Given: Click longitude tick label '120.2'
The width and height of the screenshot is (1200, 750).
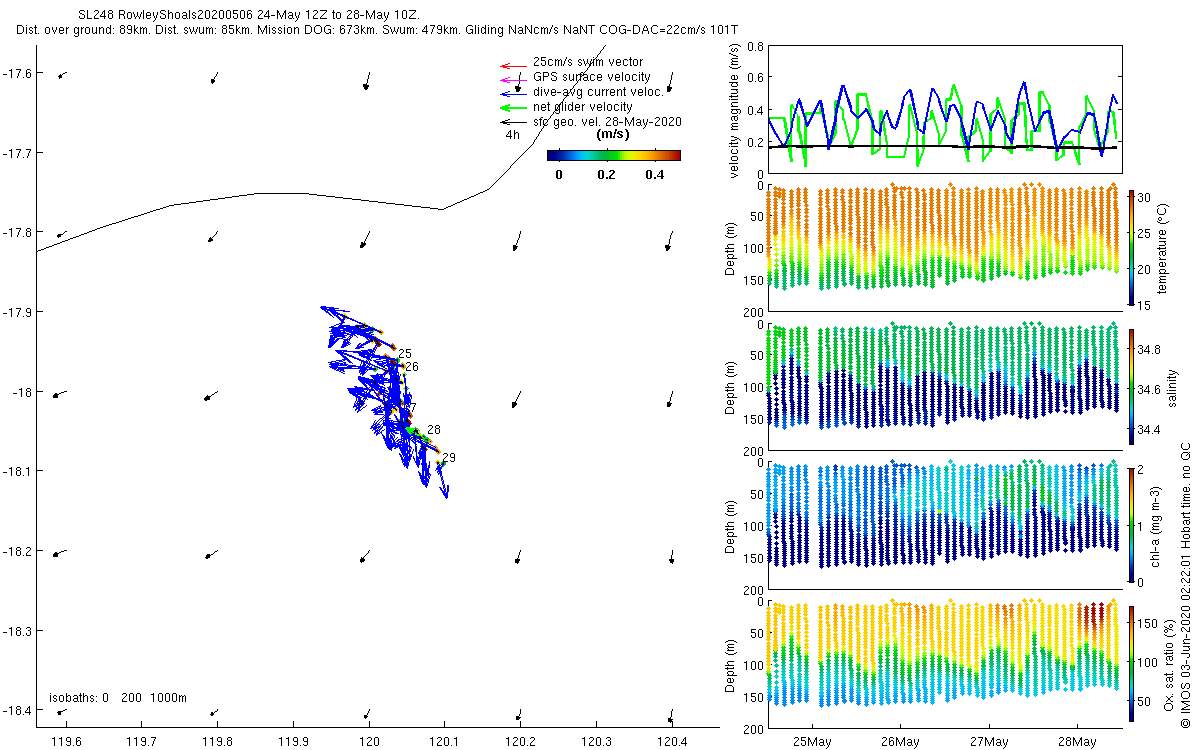Looking at the screenshot, I should (520, 741).
